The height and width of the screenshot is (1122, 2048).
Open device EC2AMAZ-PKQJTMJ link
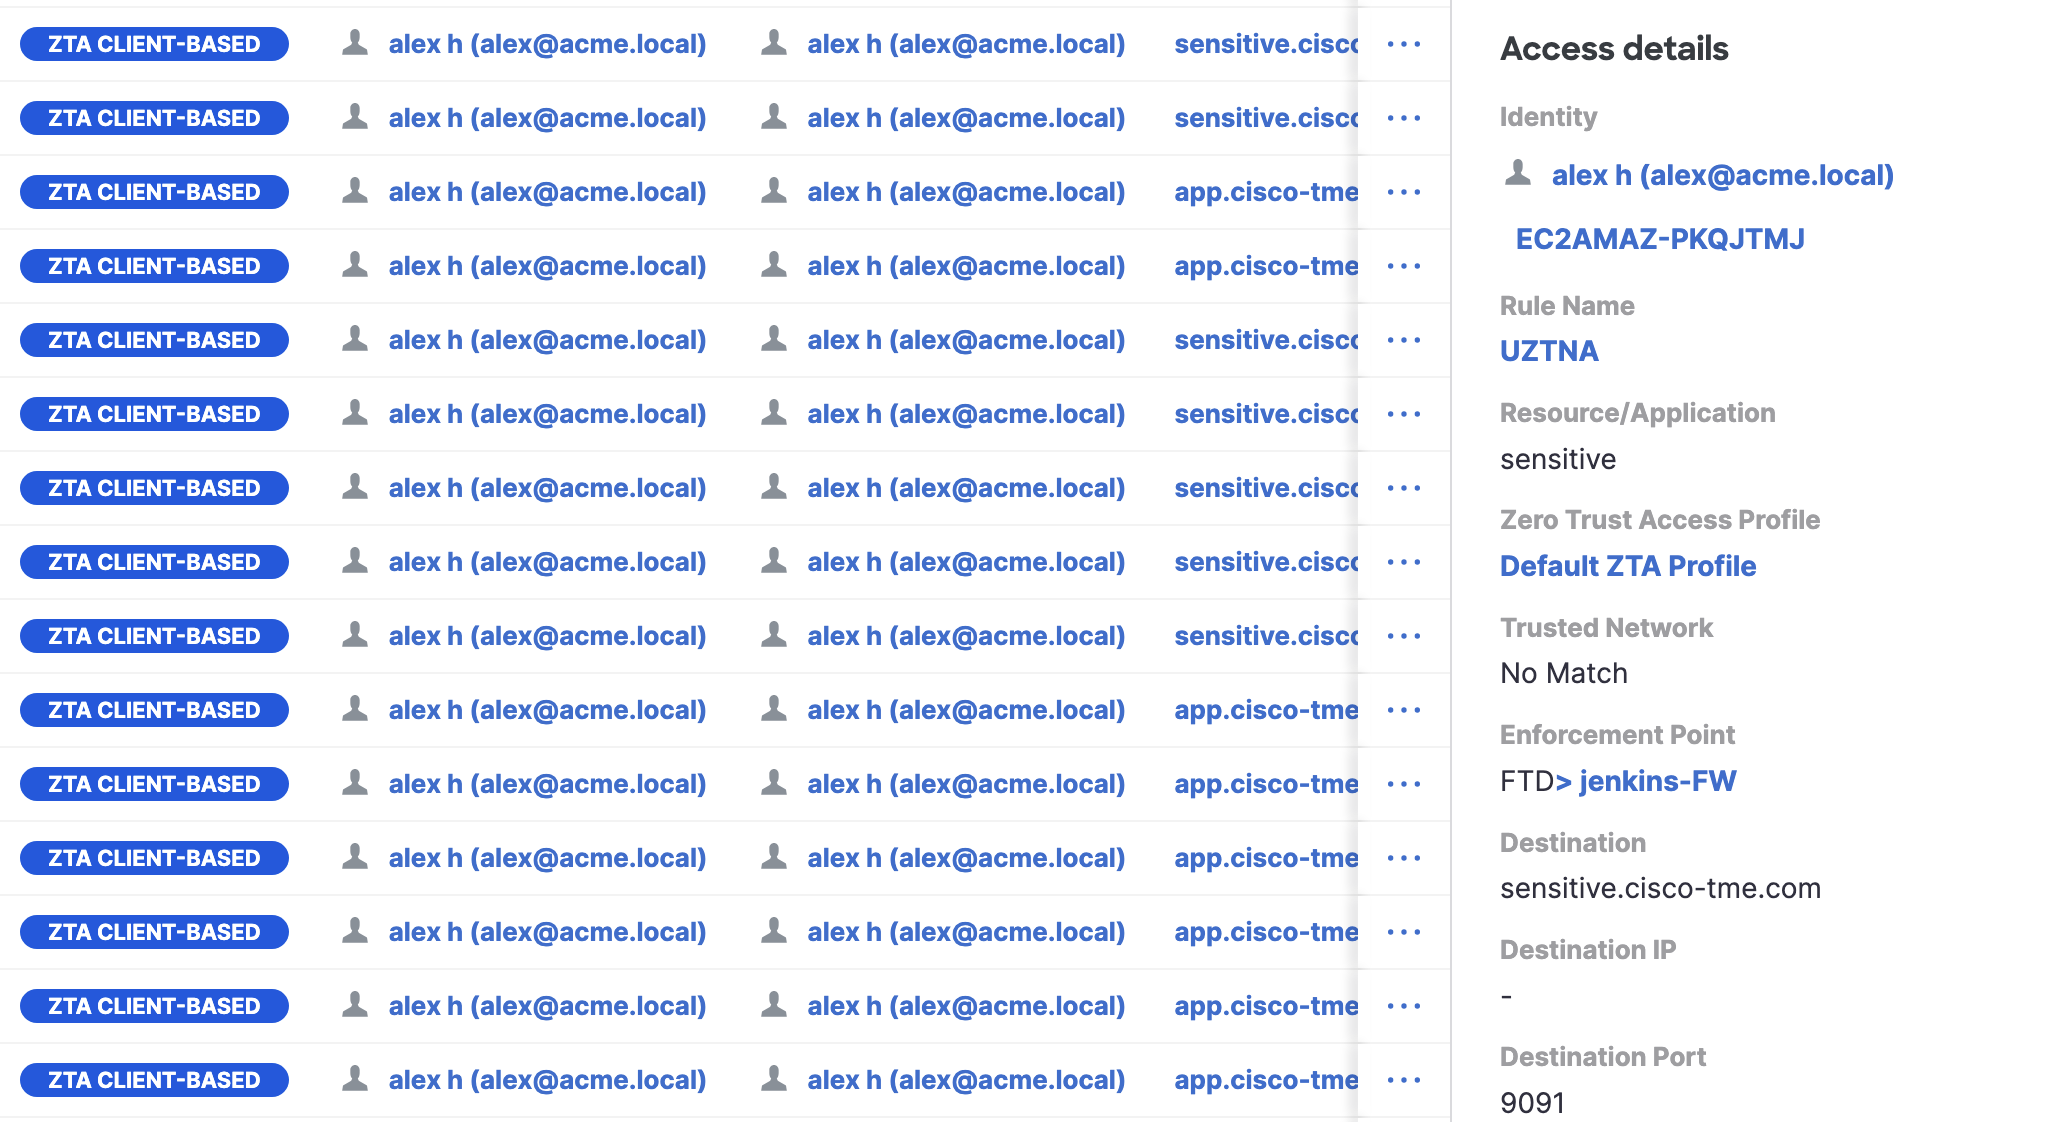[1660, 239]
